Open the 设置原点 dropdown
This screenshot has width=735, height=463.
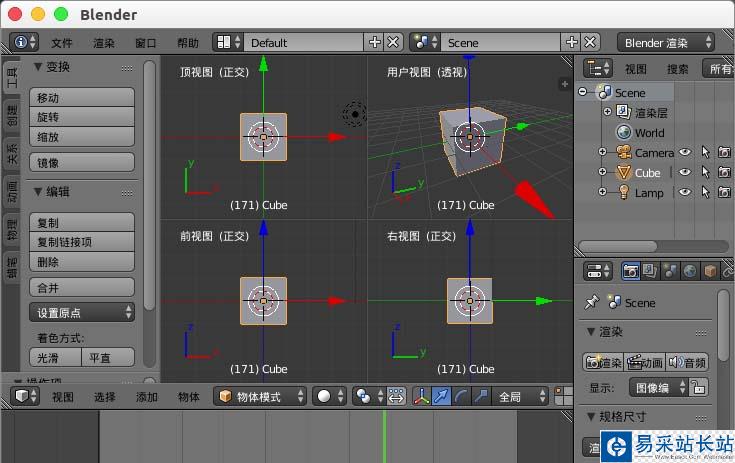click(x=82, y=312)
